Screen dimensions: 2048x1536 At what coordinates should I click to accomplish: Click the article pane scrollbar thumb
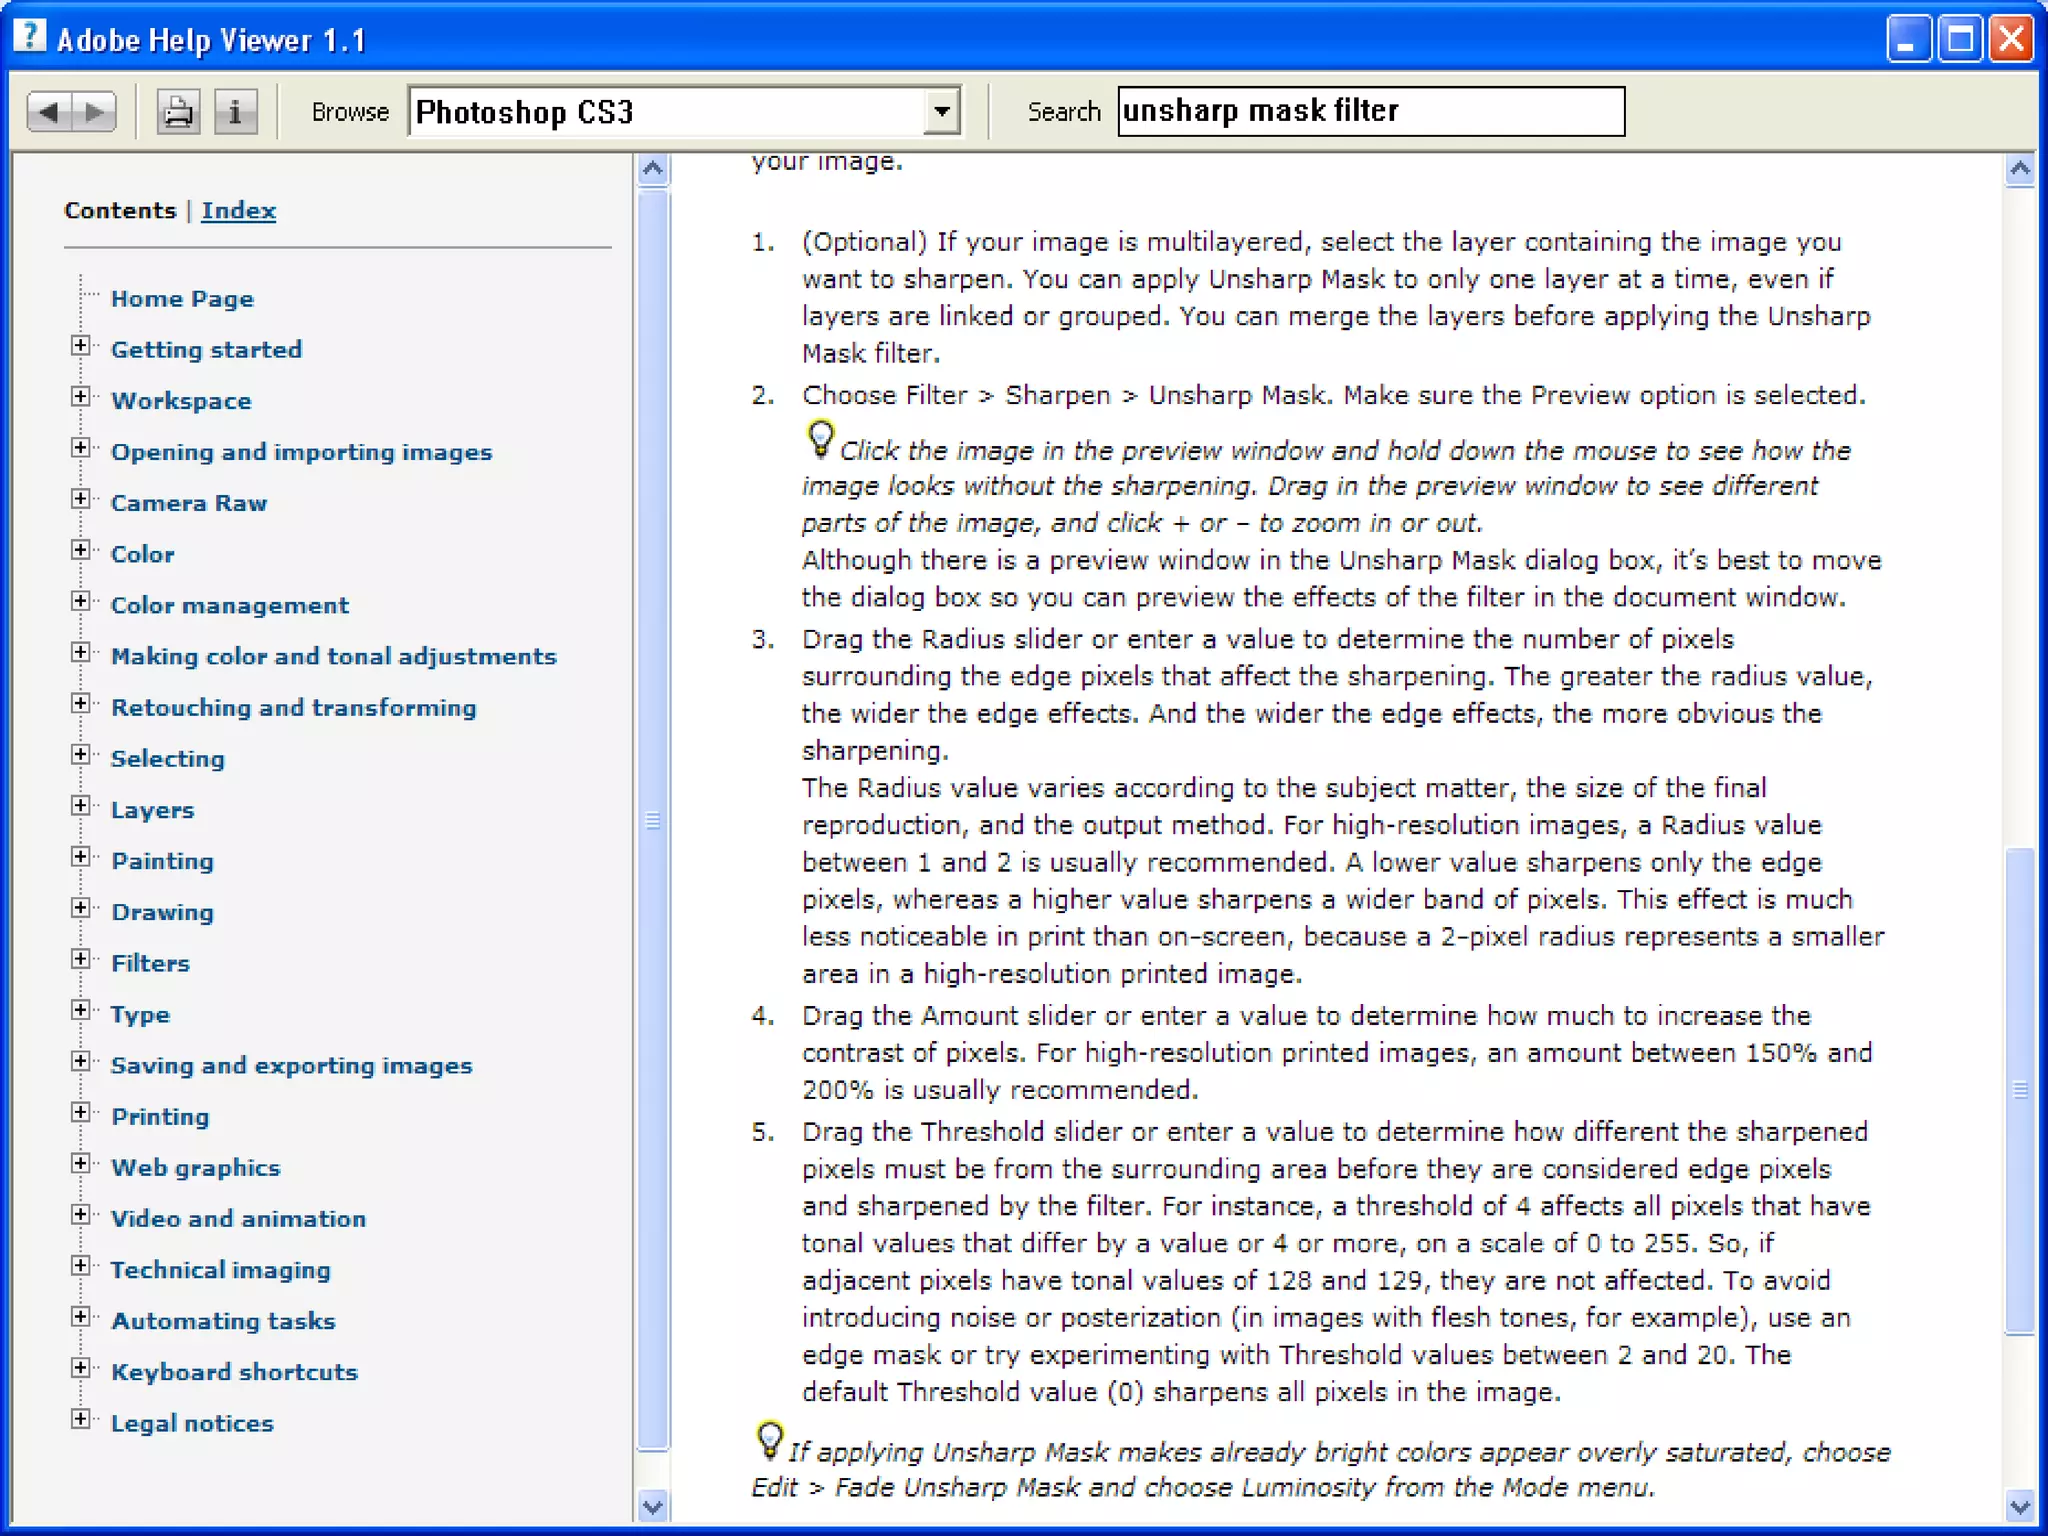pyautogui.click(x=2019, y=1088)
